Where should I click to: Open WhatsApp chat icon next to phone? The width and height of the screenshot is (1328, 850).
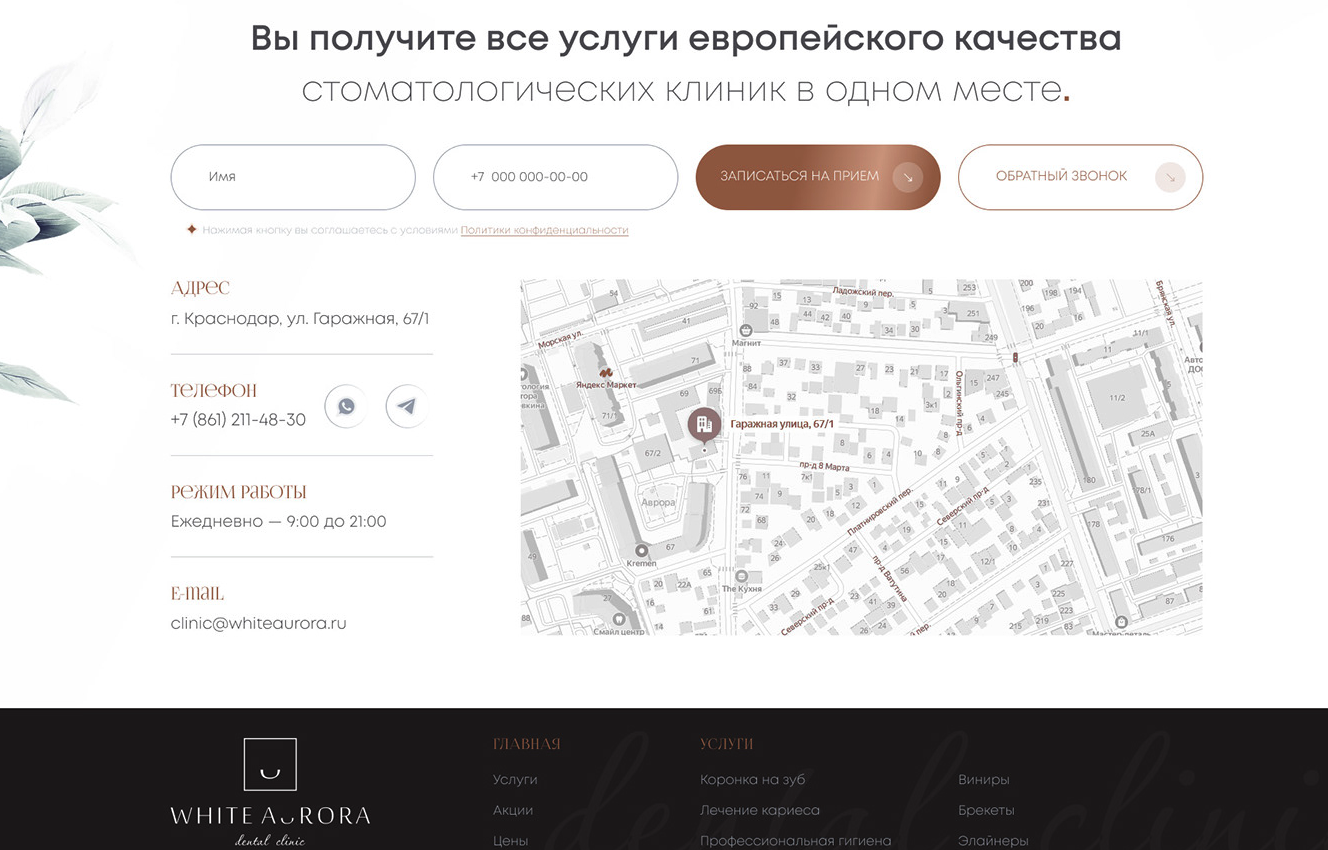coord(346,407)
